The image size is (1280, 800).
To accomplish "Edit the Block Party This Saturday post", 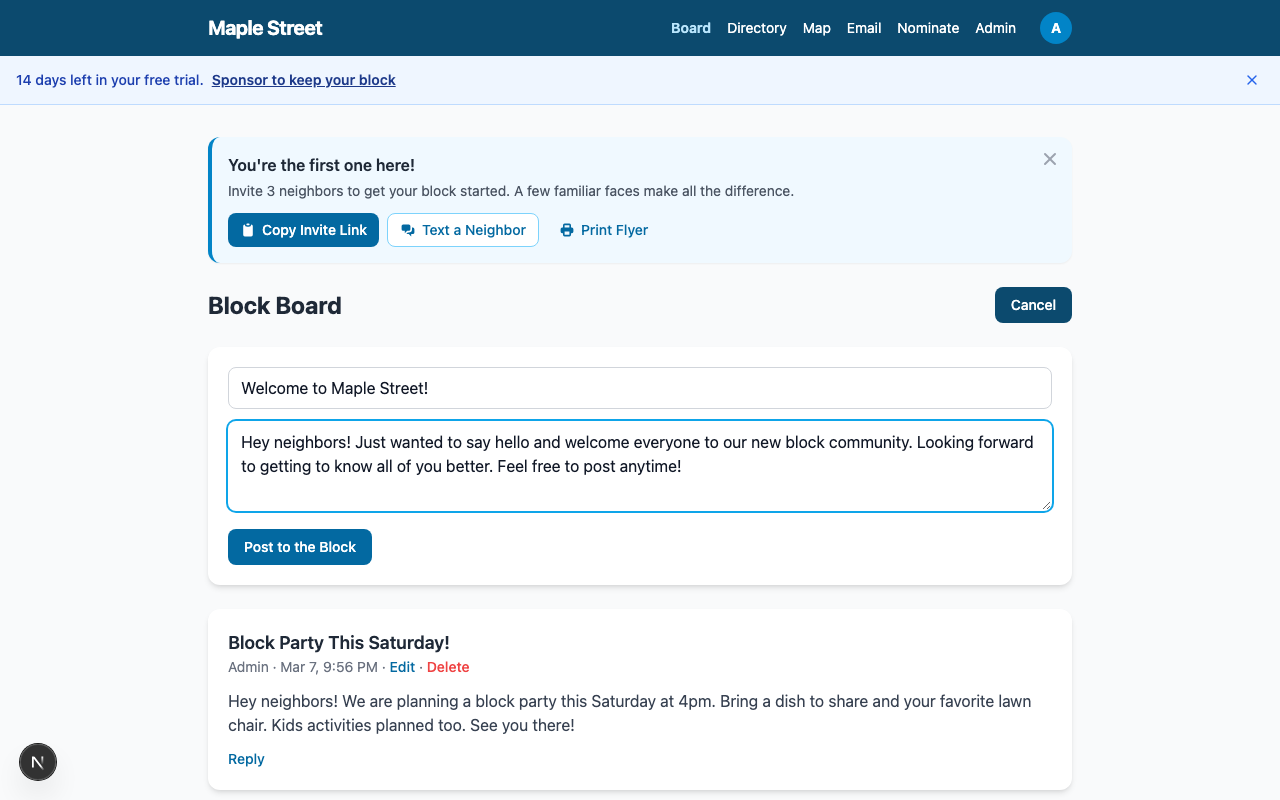I will click(402, 667).
